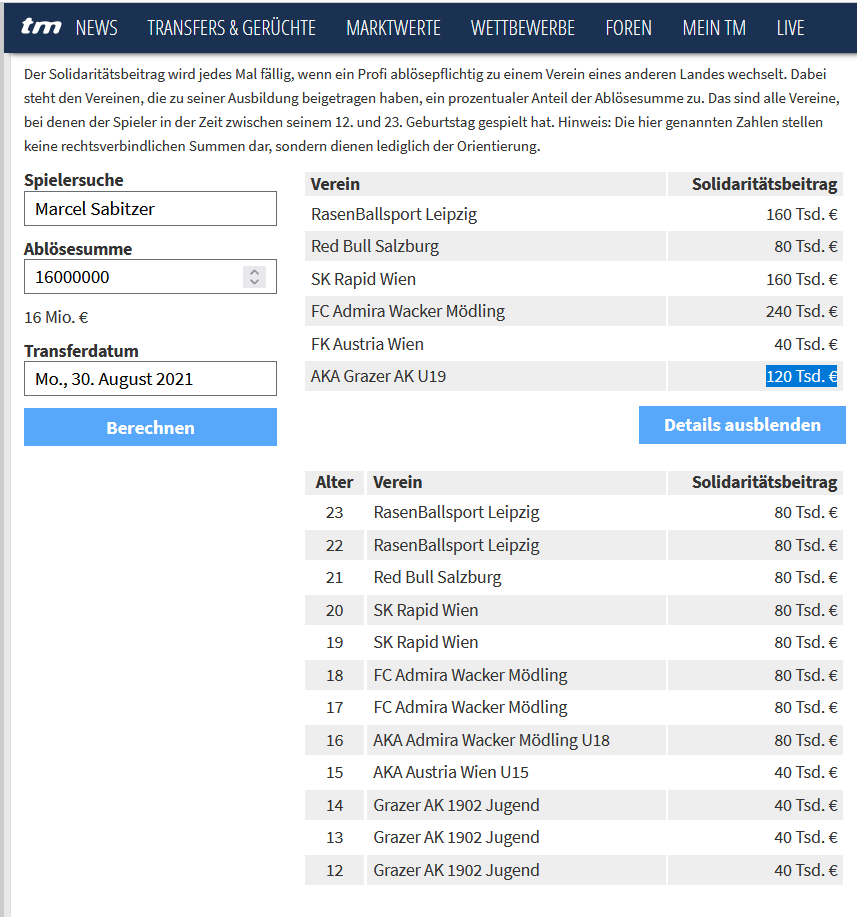Click the RasenBallsport Leipzig summary row
This screenshot has width=857, height=917.
point(574,214)
